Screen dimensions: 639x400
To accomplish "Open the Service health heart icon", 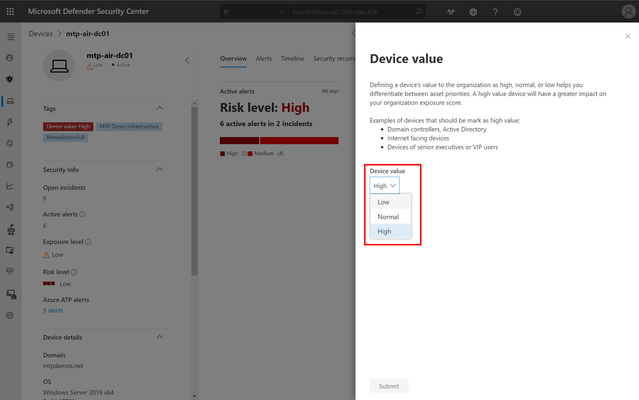I will [10, 271].
